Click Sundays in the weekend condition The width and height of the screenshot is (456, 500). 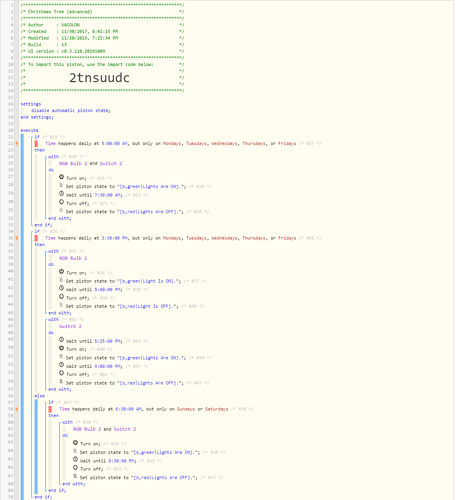[186, 409]
